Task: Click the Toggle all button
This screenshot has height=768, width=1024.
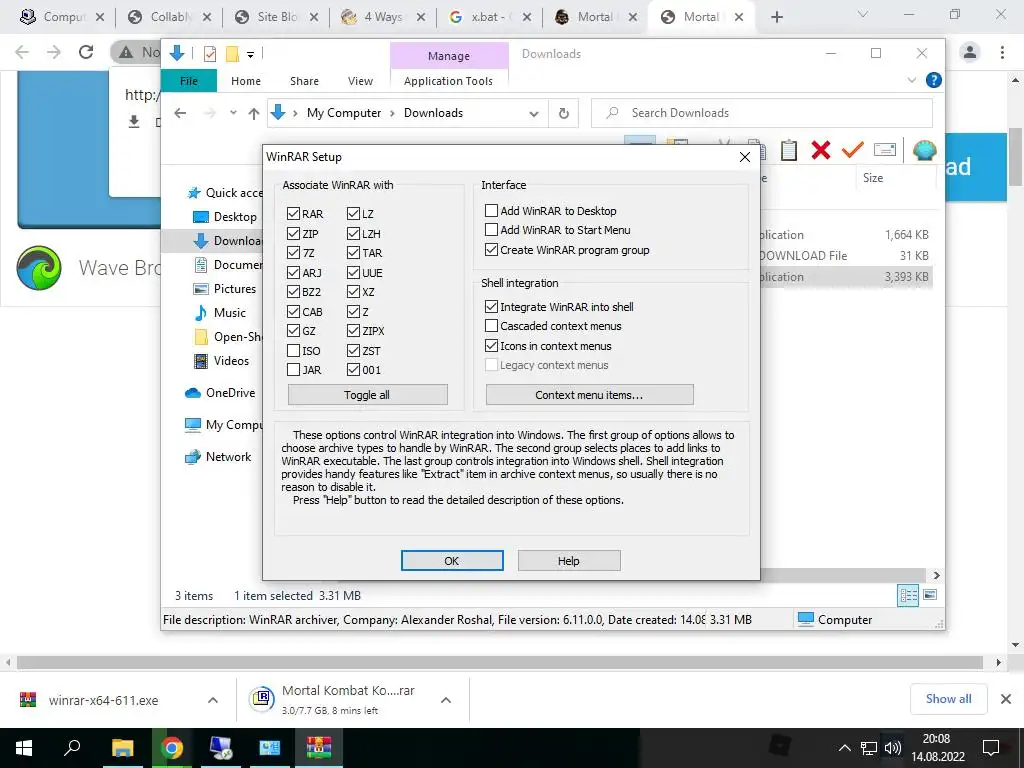Action: 368,394
